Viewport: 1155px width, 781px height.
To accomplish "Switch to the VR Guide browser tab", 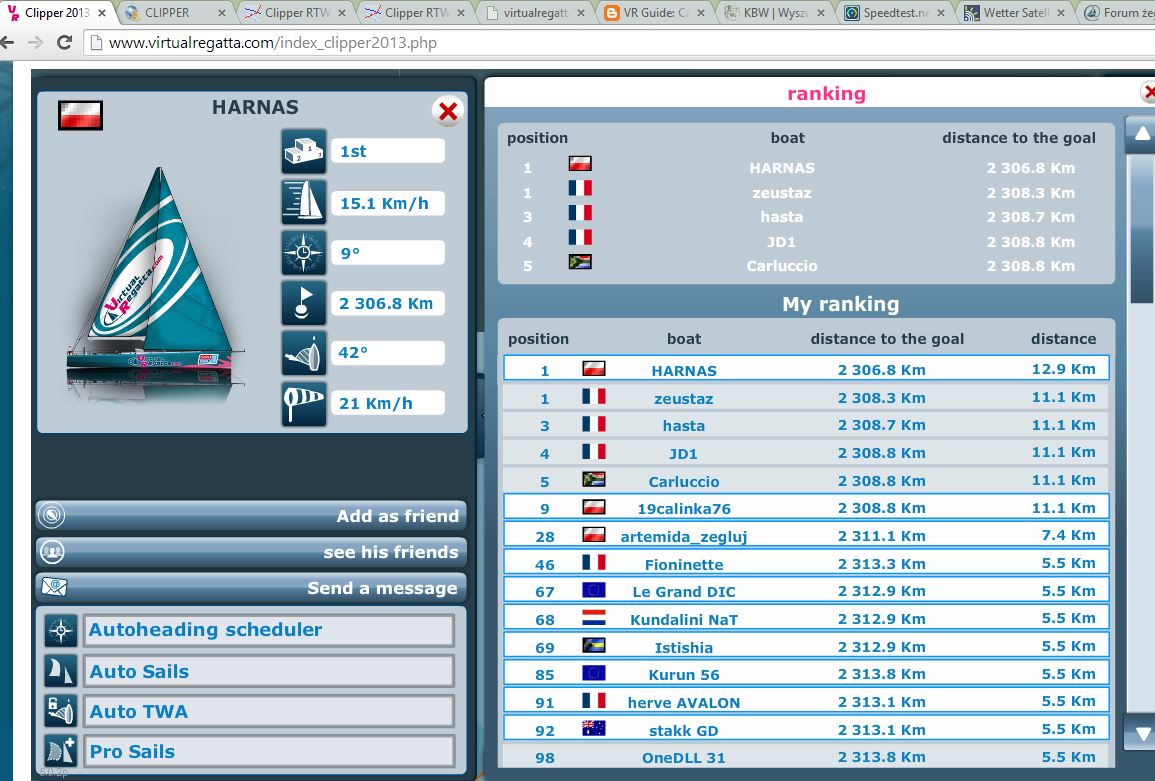I will 654,13.
